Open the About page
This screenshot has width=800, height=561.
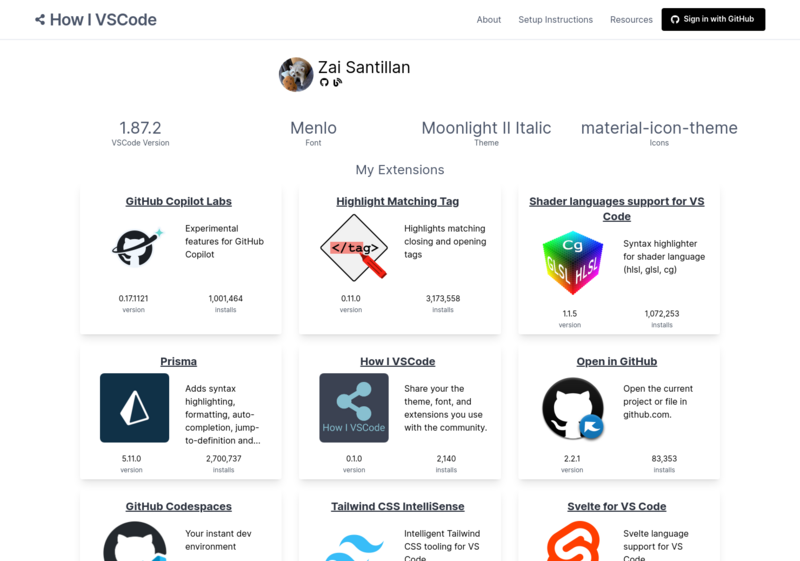(489, 20)
